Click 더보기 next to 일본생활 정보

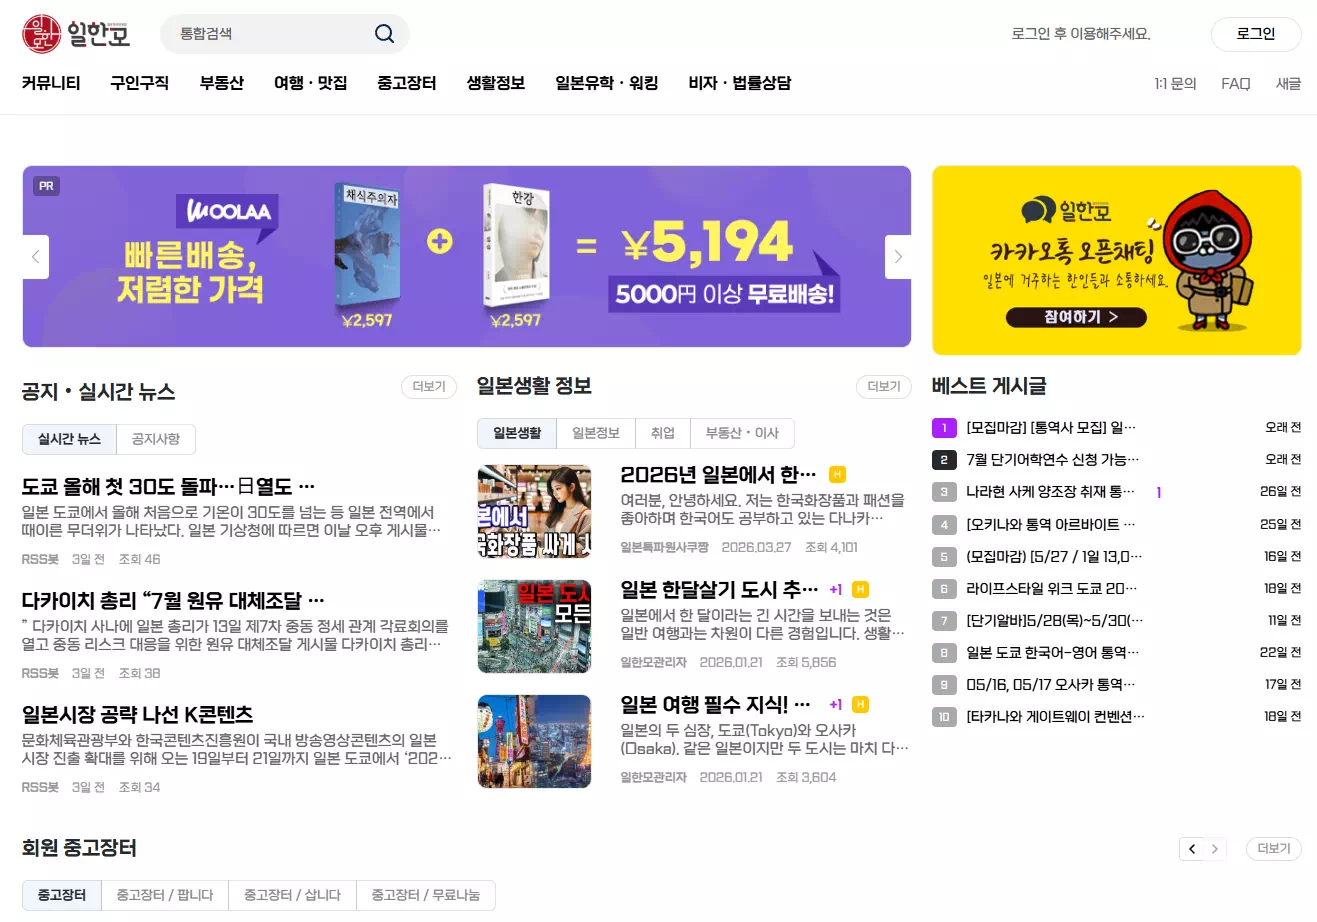(884, 387)
